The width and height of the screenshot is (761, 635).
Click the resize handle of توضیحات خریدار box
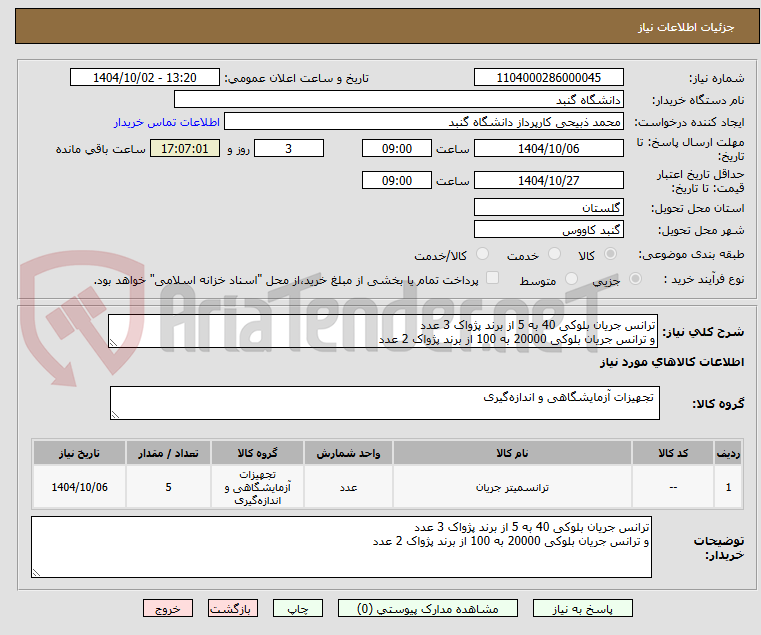pos(36,573)
